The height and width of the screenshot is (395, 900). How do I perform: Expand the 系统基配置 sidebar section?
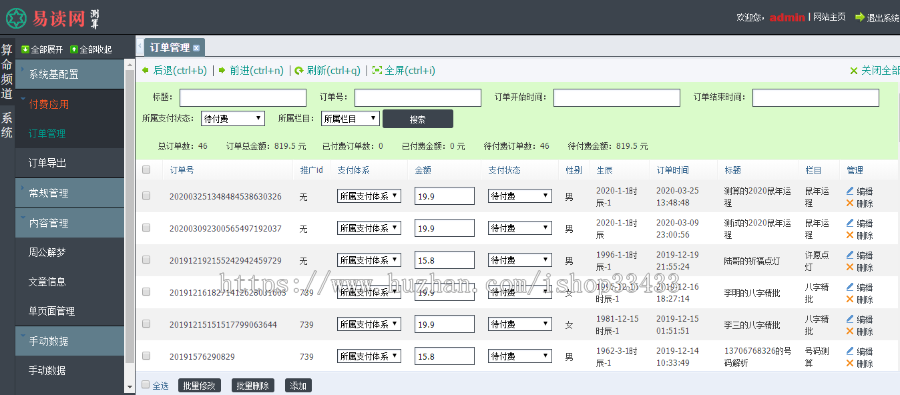(x=69, y=74)
